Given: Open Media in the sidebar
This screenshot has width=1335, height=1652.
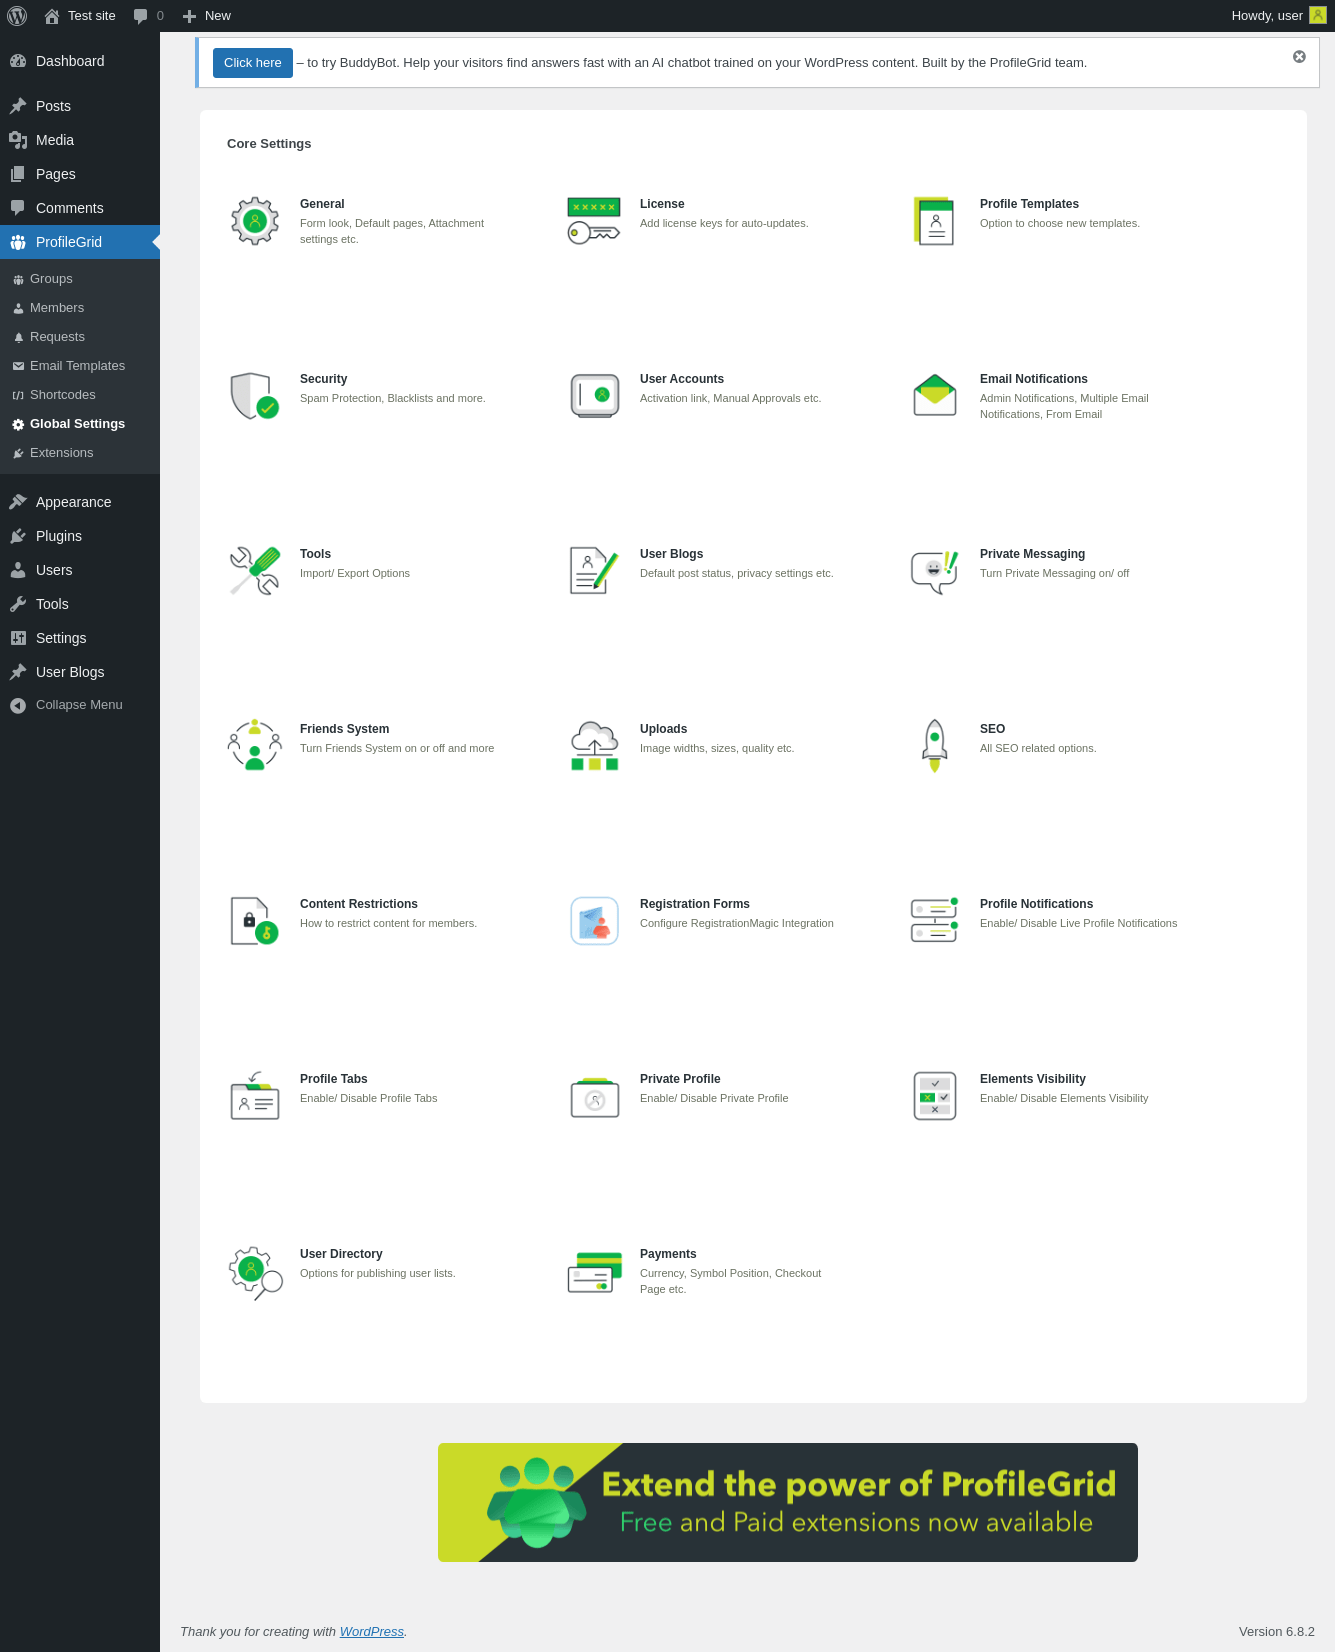Looking at the screenshot, I should [x=80, y=140].
